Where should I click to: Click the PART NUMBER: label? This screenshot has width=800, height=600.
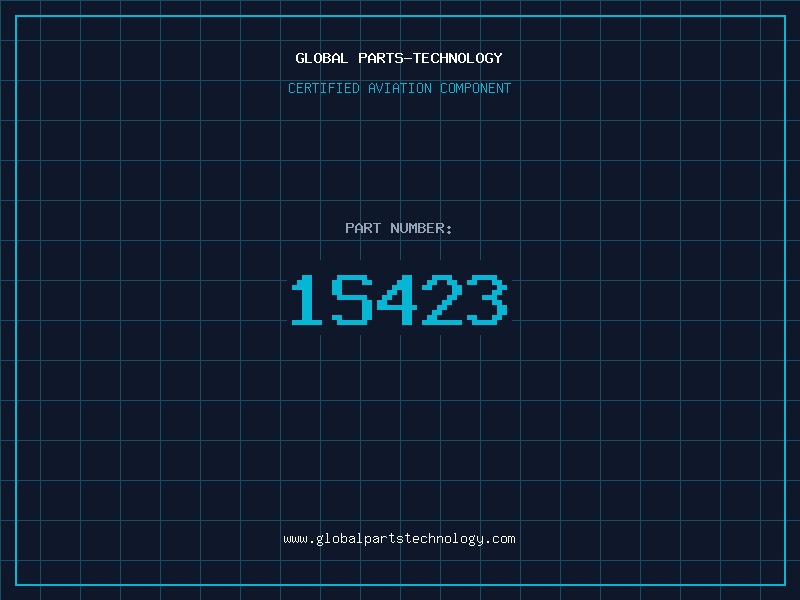tap(399, 228)
